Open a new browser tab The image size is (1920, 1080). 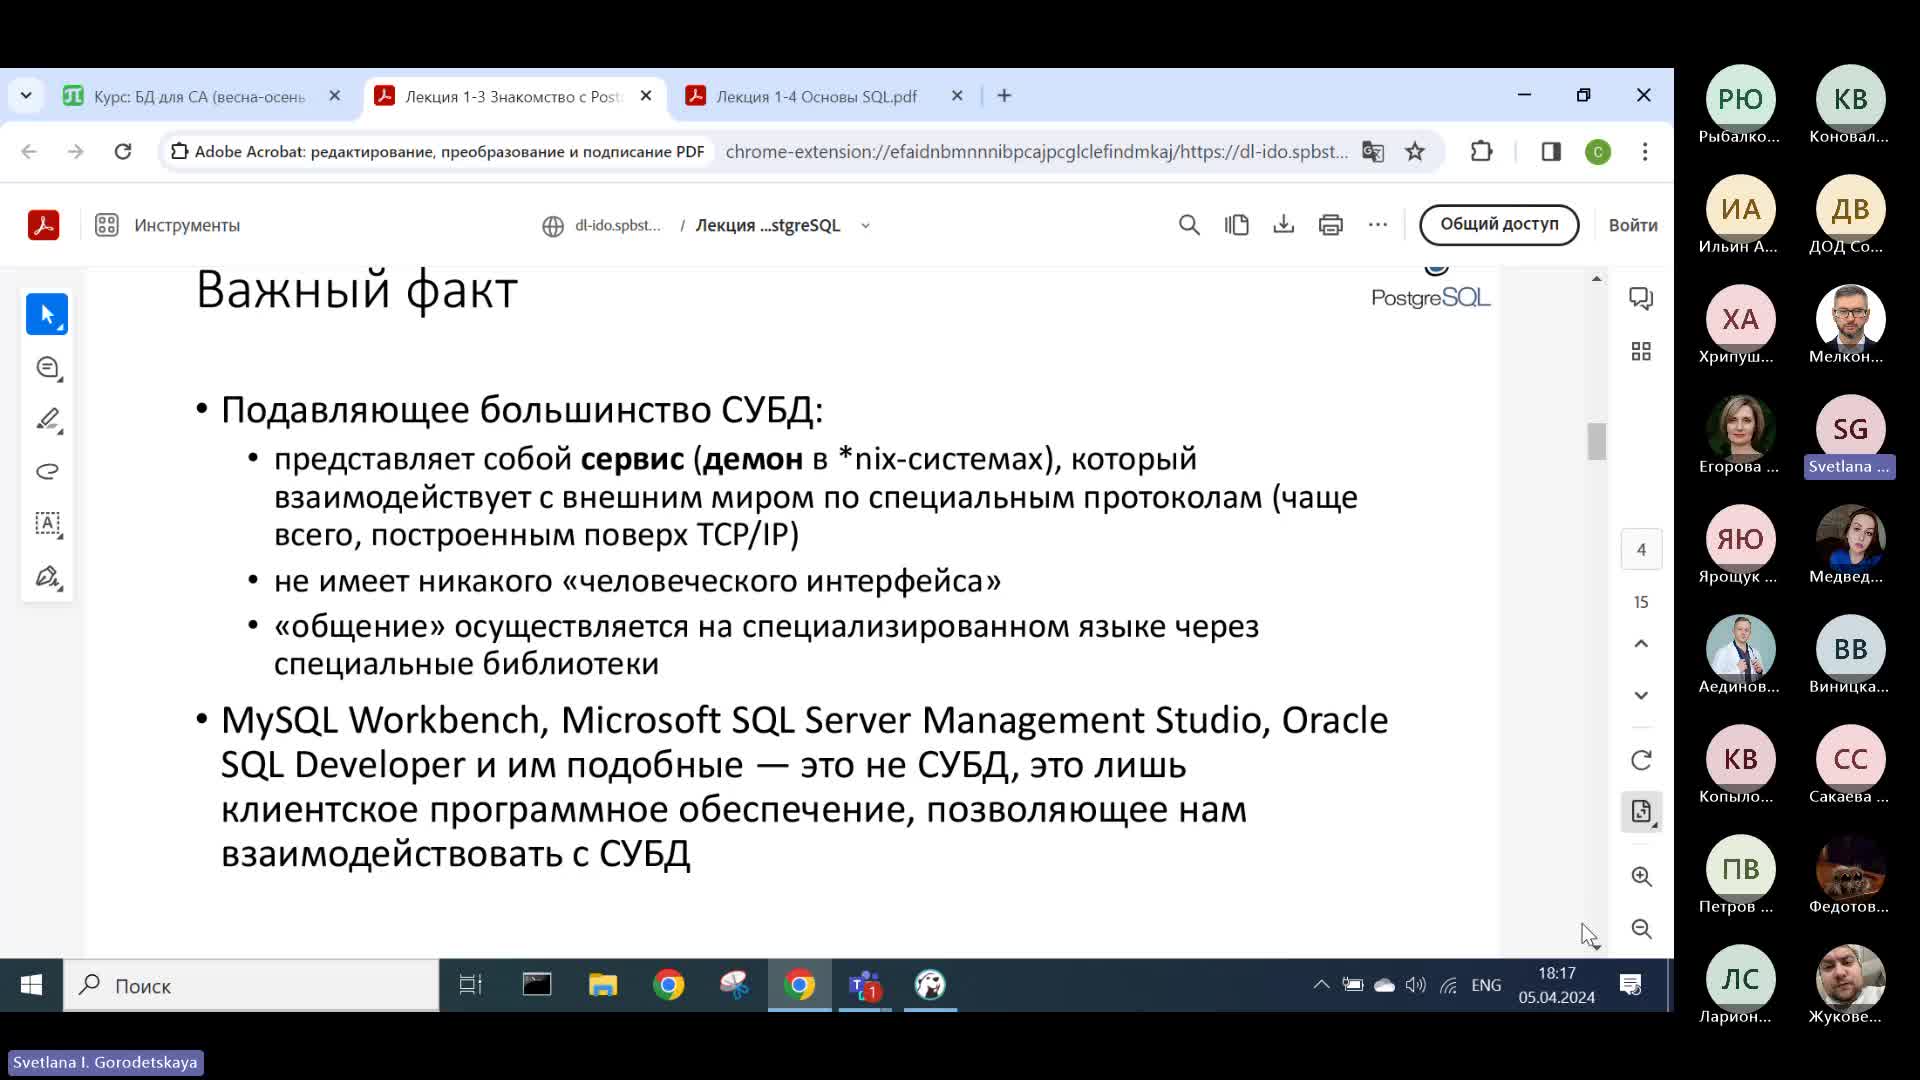(1005, 96)
